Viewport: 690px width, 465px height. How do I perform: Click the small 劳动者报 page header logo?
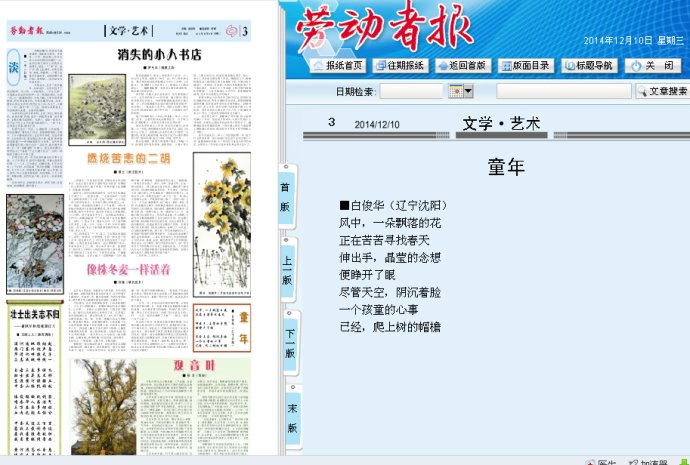click(x=27, y=31)
